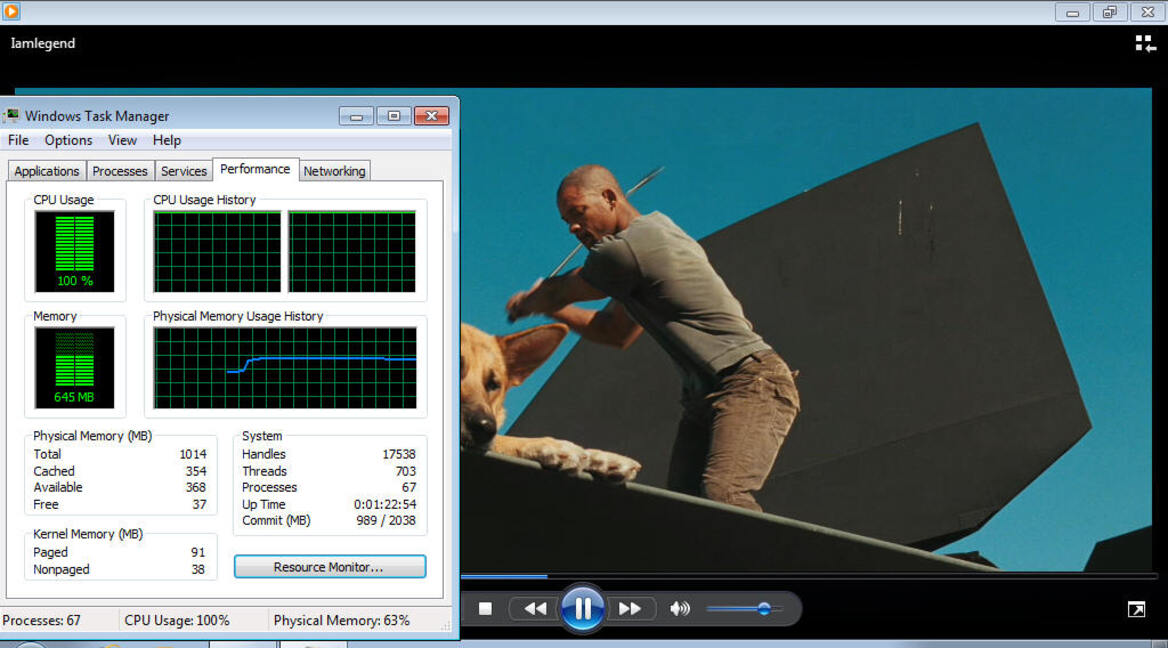This screenshot has width=1168, height=648.
Task: Click the Paged kernel memory value 91
Action: 198,553
